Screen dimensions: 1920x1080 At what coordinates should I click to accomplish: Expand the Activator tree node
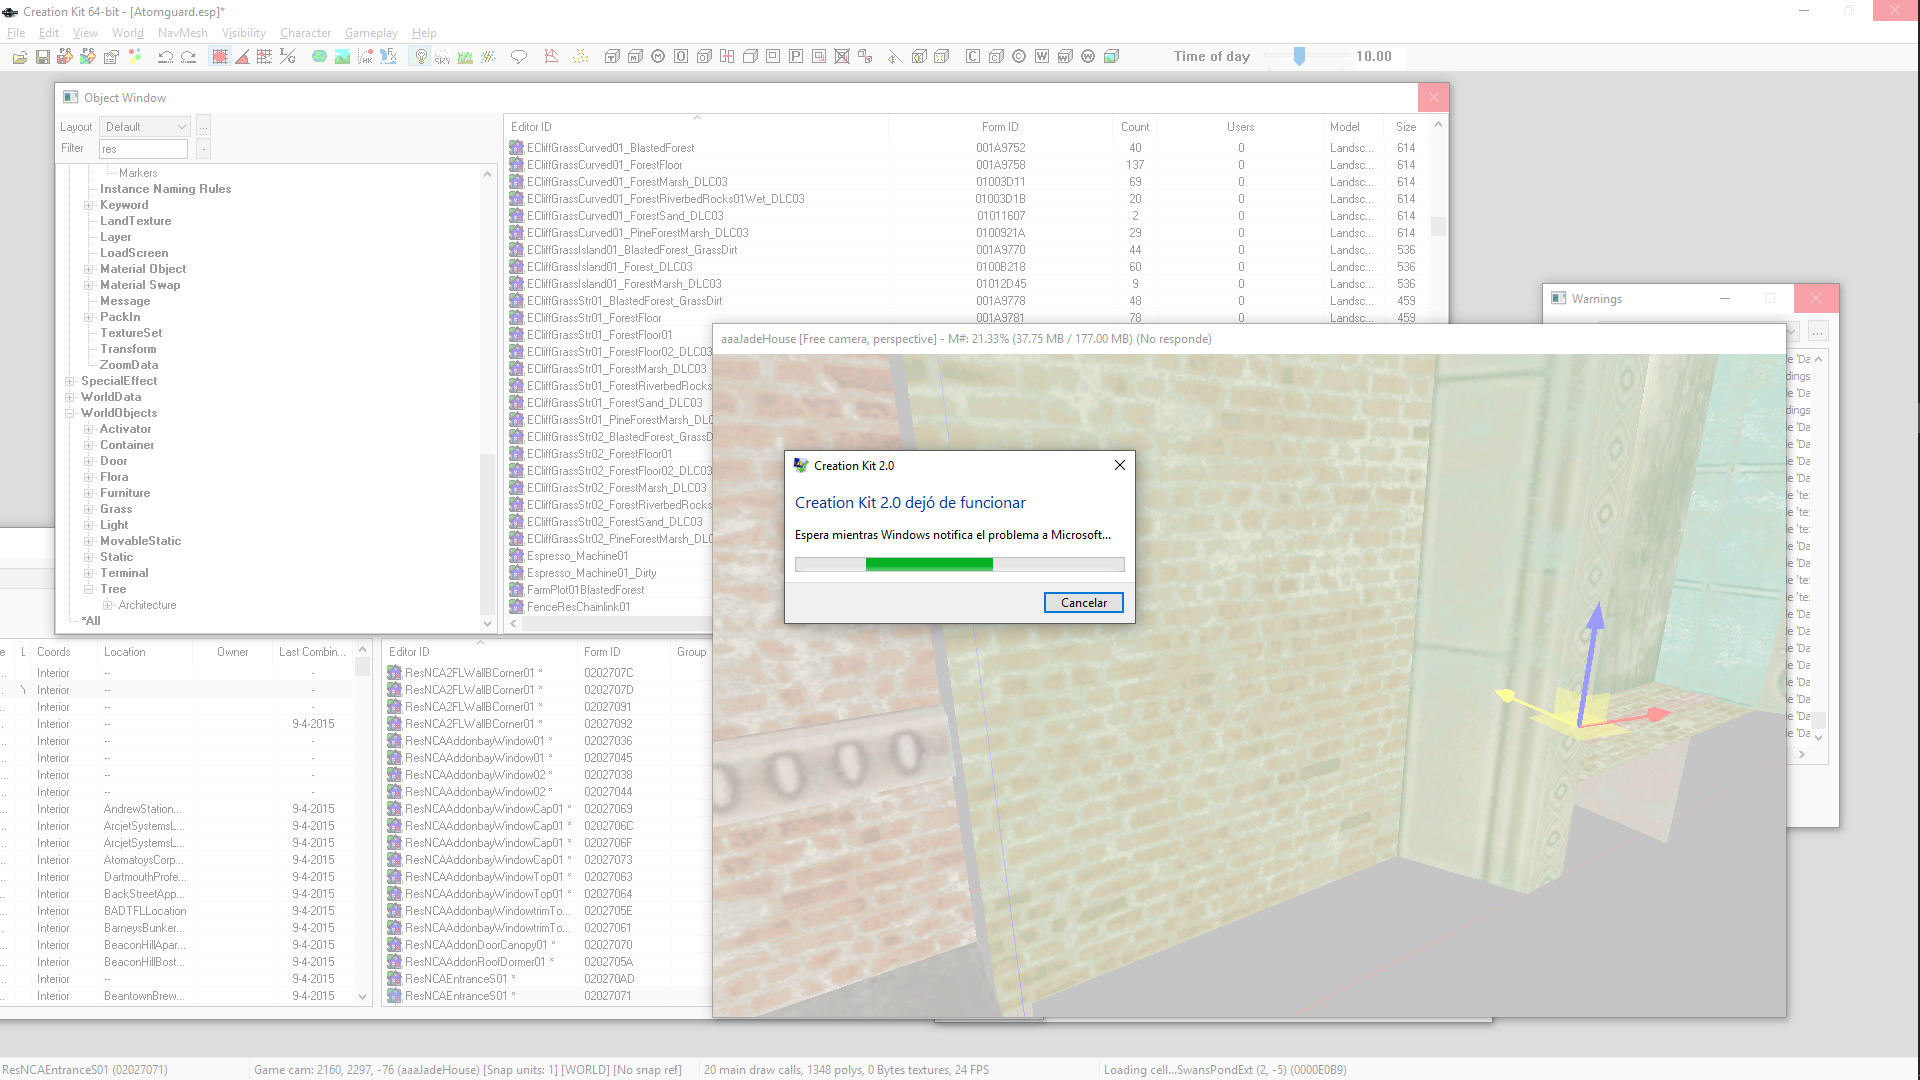(x=89, y=429)
